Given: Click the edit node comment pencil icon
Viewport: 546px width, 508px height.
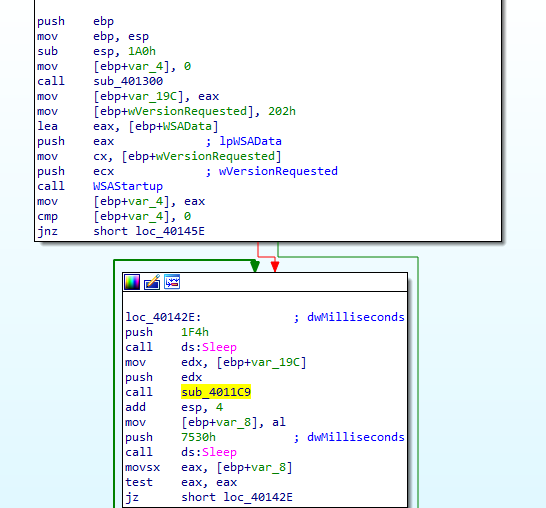Looking at the screenshot, I should 152,282.
